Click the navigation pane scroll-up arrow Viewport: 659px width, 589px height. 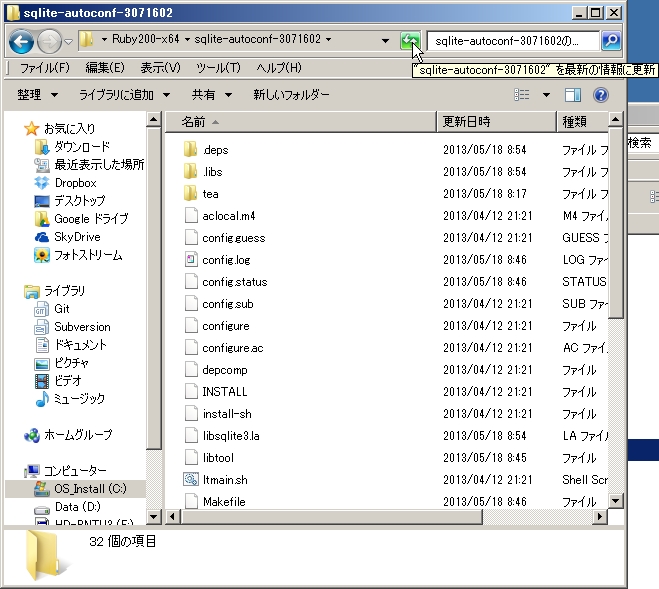coord(153,120)
